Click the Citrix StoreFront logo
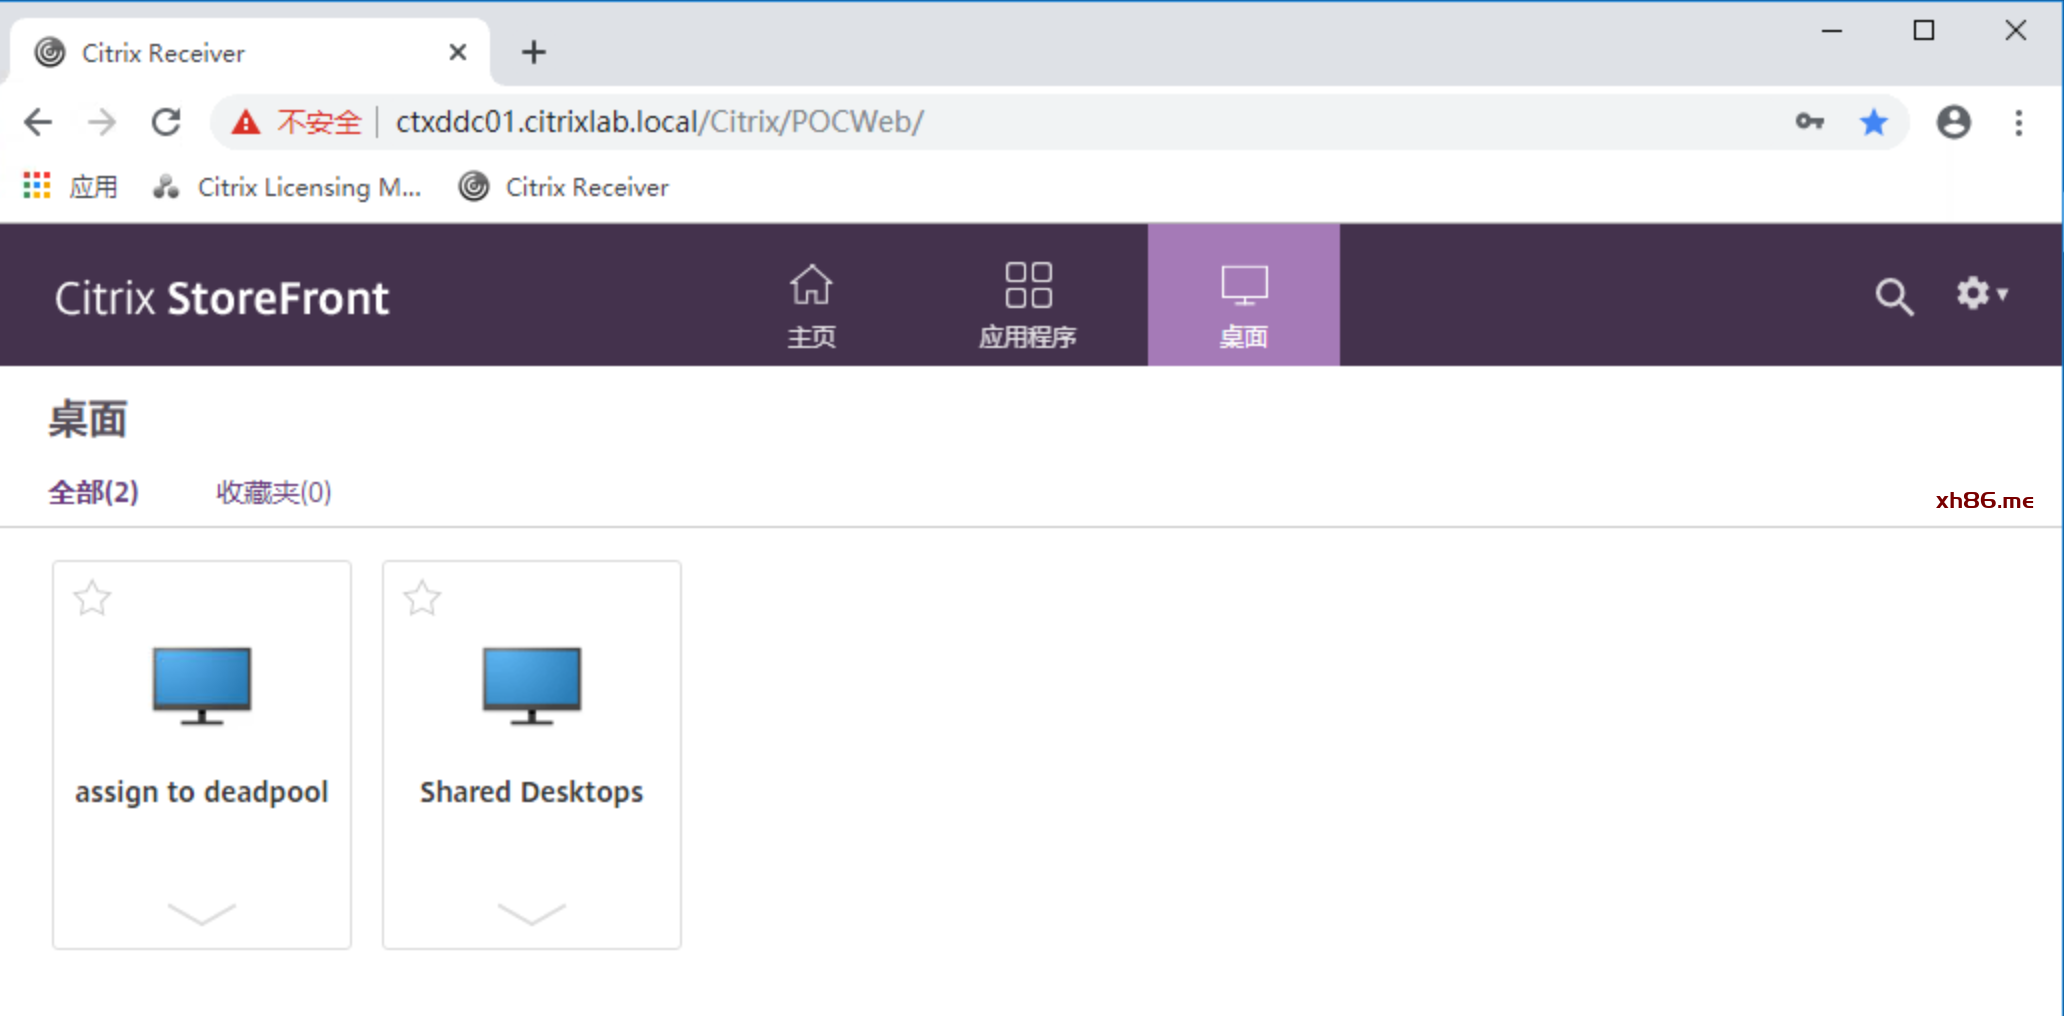This screenshot has width=2064, height=1016. [x=221, y=298]
